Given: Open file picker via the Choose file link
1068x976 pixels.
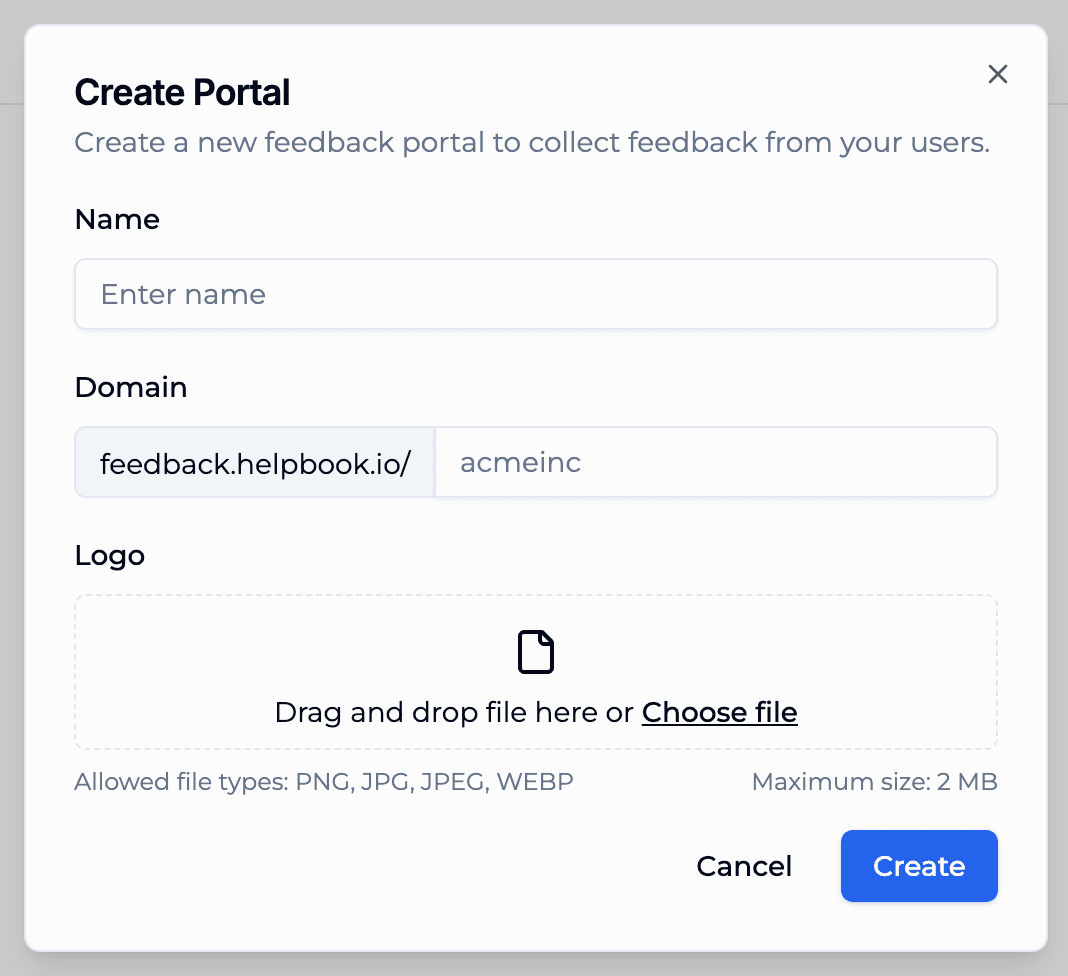Looking at the screenshot, I should click(x=719, y=712).
